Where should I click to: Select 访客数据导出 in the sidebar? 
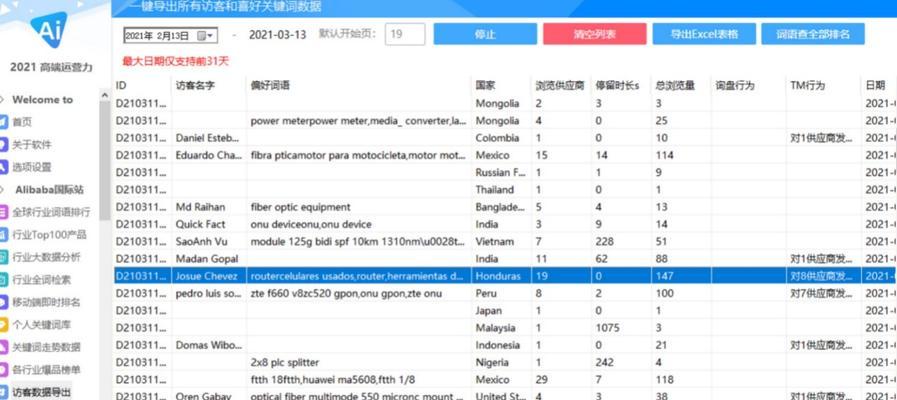42,393
